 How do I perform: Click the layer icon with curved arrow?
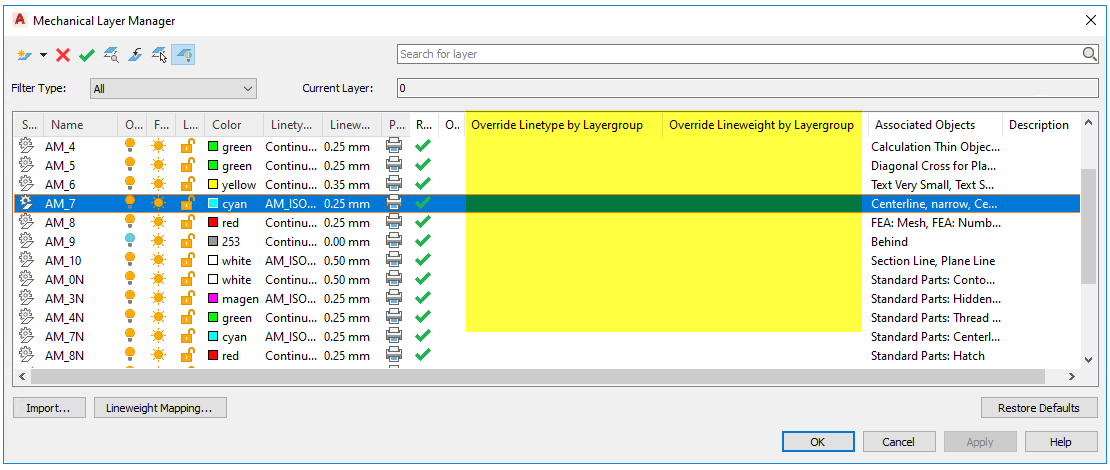[x=135, y=55]
